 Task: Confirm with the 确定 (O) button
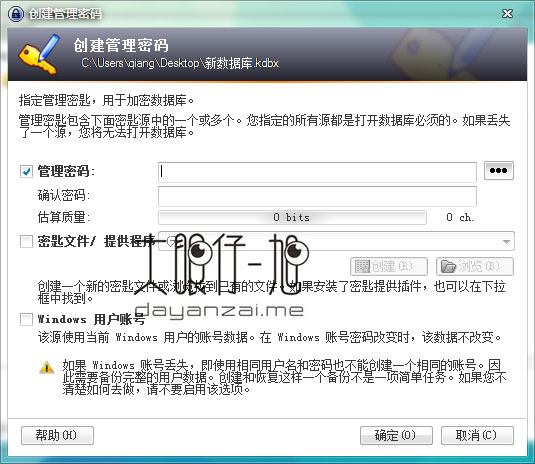coord(396,435)
